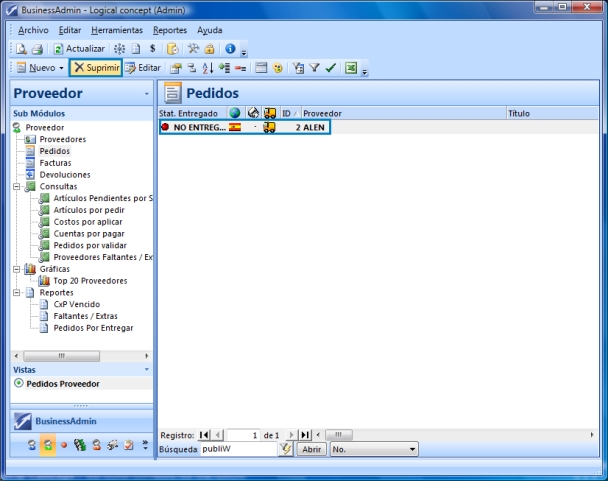This screenshot has width=608, height=481.
Task: Open the Reportes menu in the menu bar
Action: (x=170, y=30)
